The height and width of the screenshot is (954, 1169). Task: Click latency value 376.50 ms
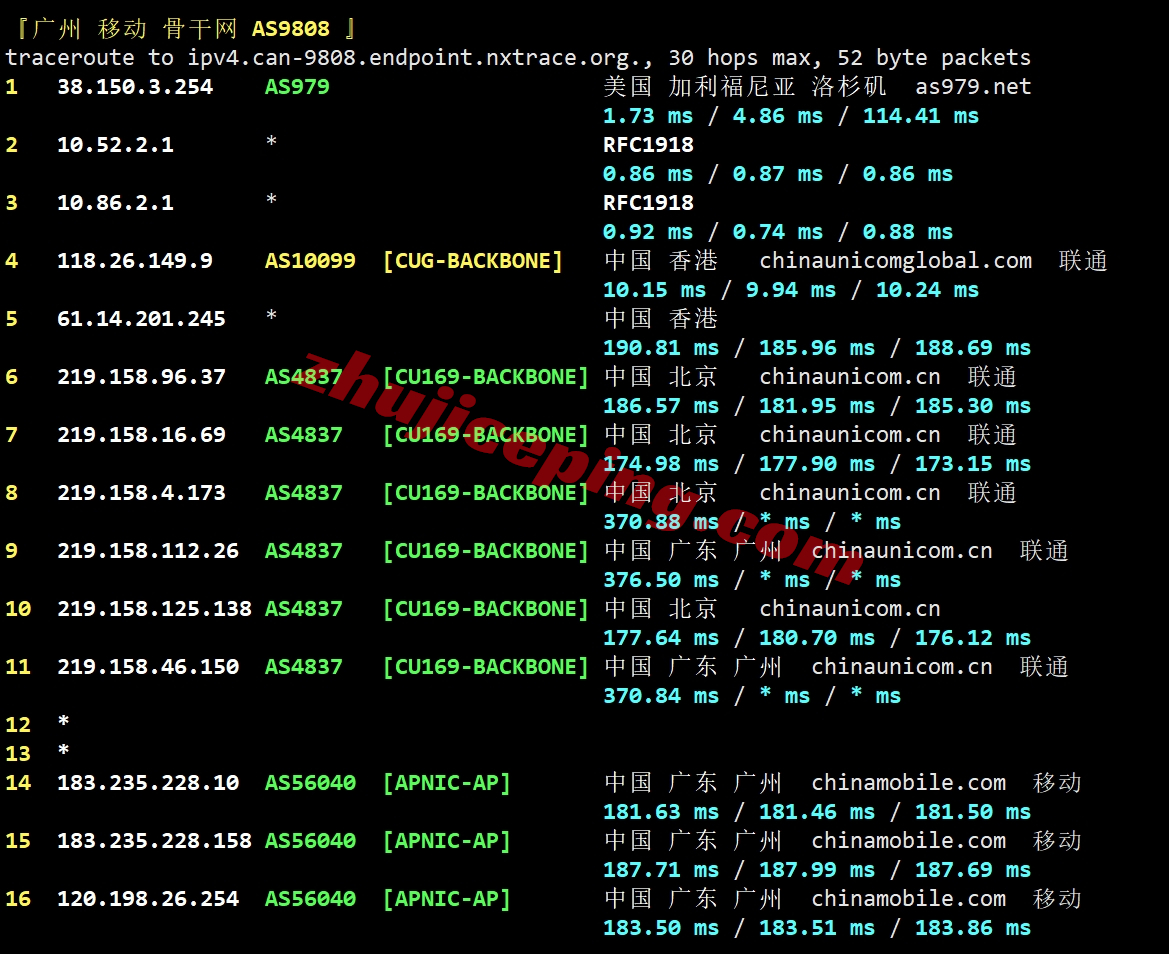(x=661, y=581)
